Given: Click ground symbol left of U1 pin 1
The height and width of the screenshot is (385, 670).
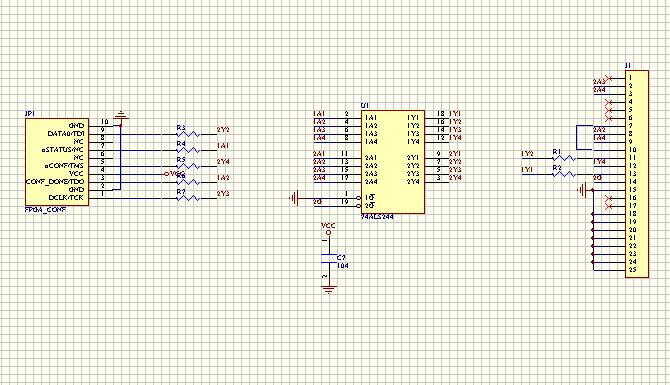Looking at the screenshot, I should tap(294, 198).
